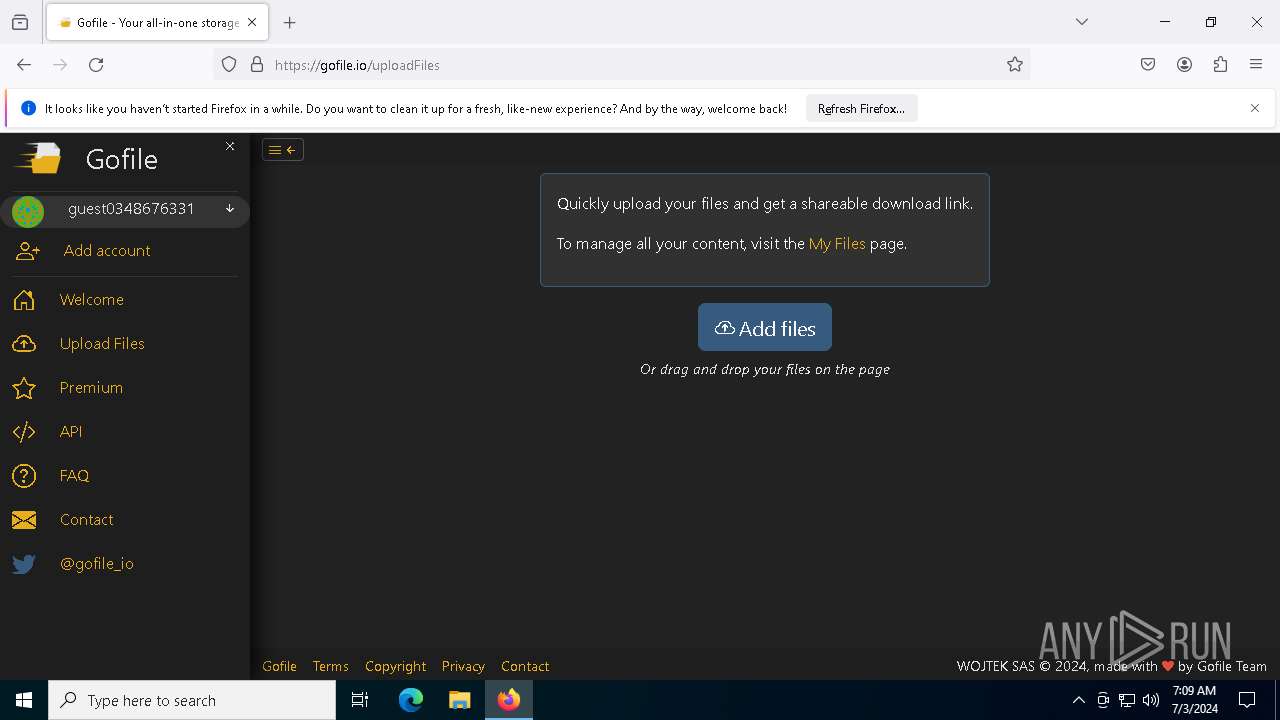The image size is (1280, 720).
Task: Open the @gofile_io Twitter link
Action: coord(97,564)
